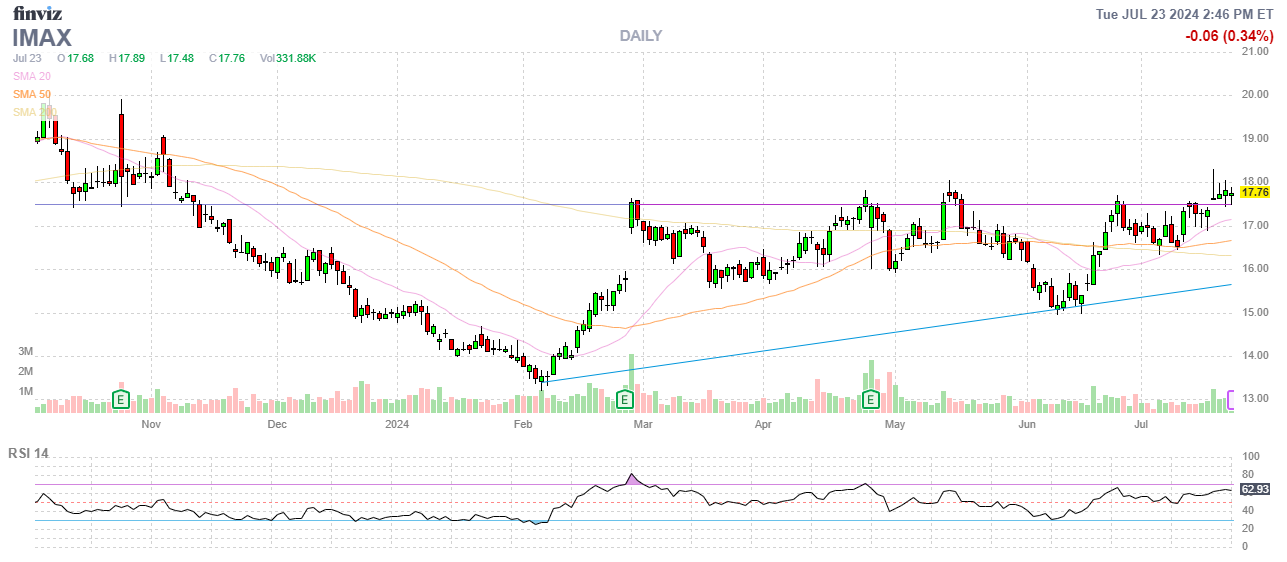Viewport: 1287px width, 562px height.
Task: Click the Jul 23 date in the OHLC row
Action: (x=27, y=58)
